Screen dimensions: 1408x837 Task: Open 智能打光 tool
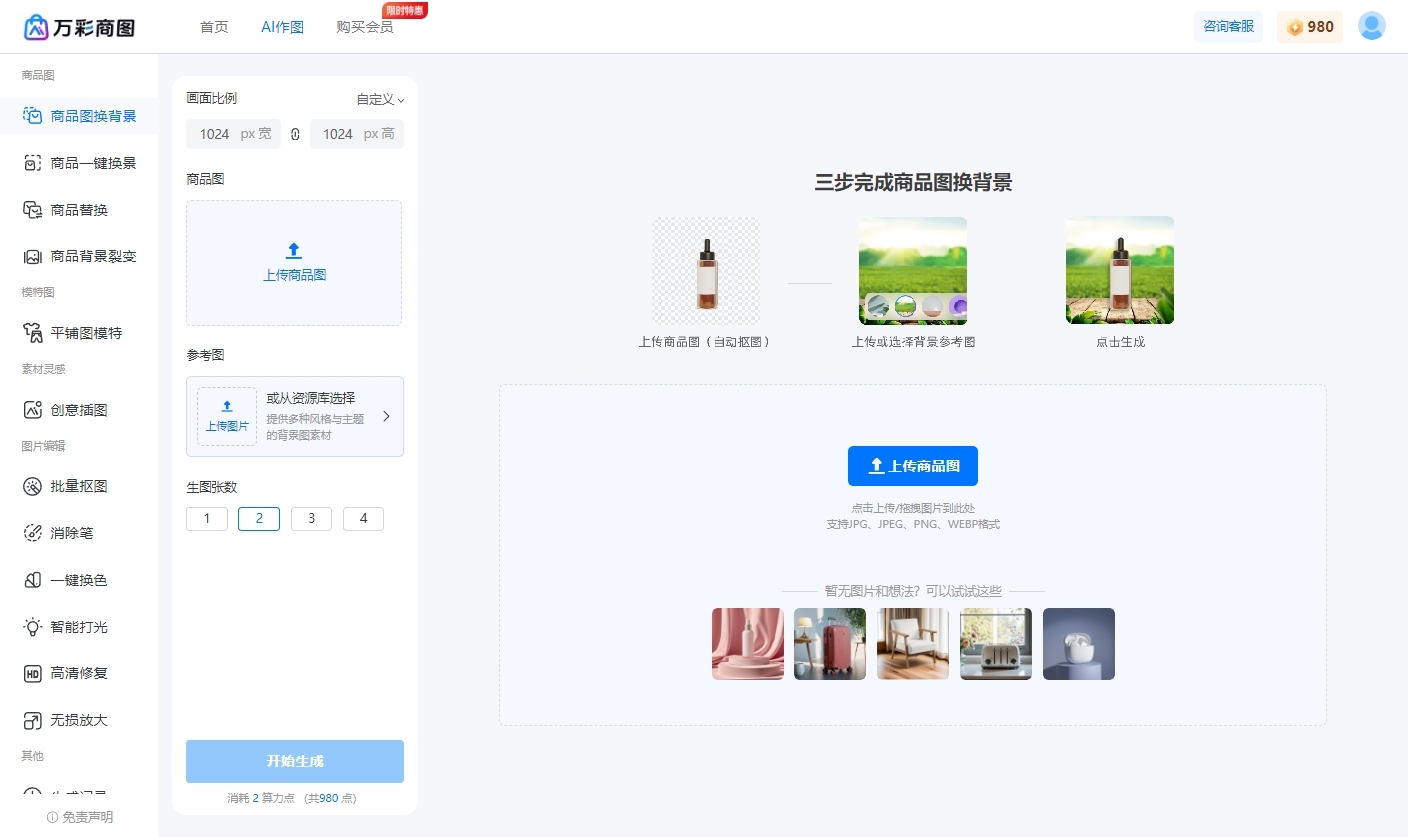tap(79, 627)
